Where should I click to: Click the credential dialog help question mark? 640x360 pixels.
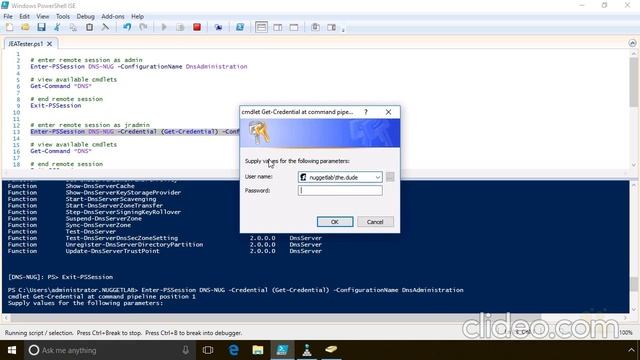[x=366, y=112]
